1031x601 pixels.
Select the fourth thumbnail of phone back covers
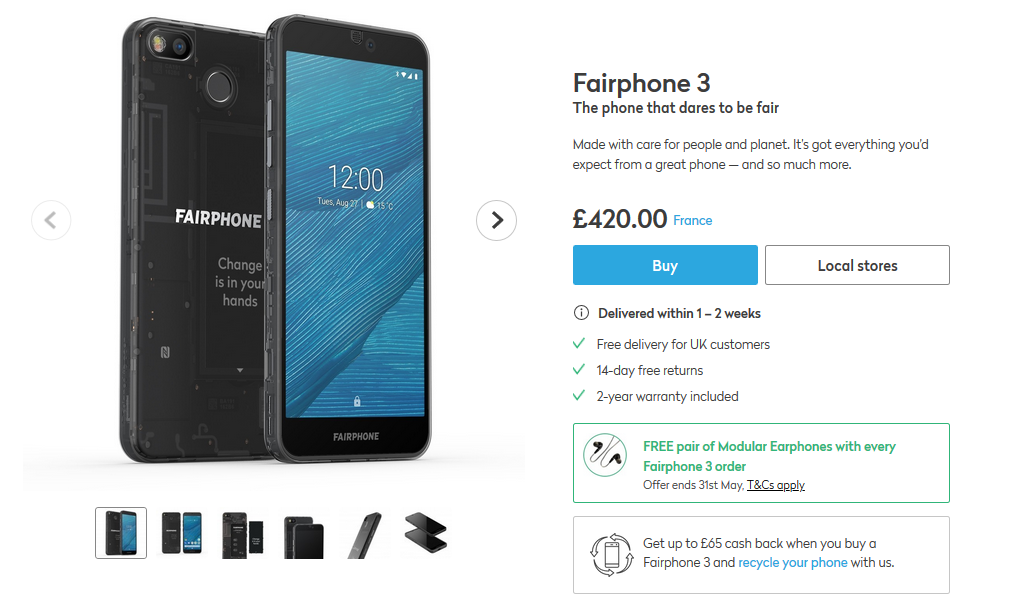(304, 536)
